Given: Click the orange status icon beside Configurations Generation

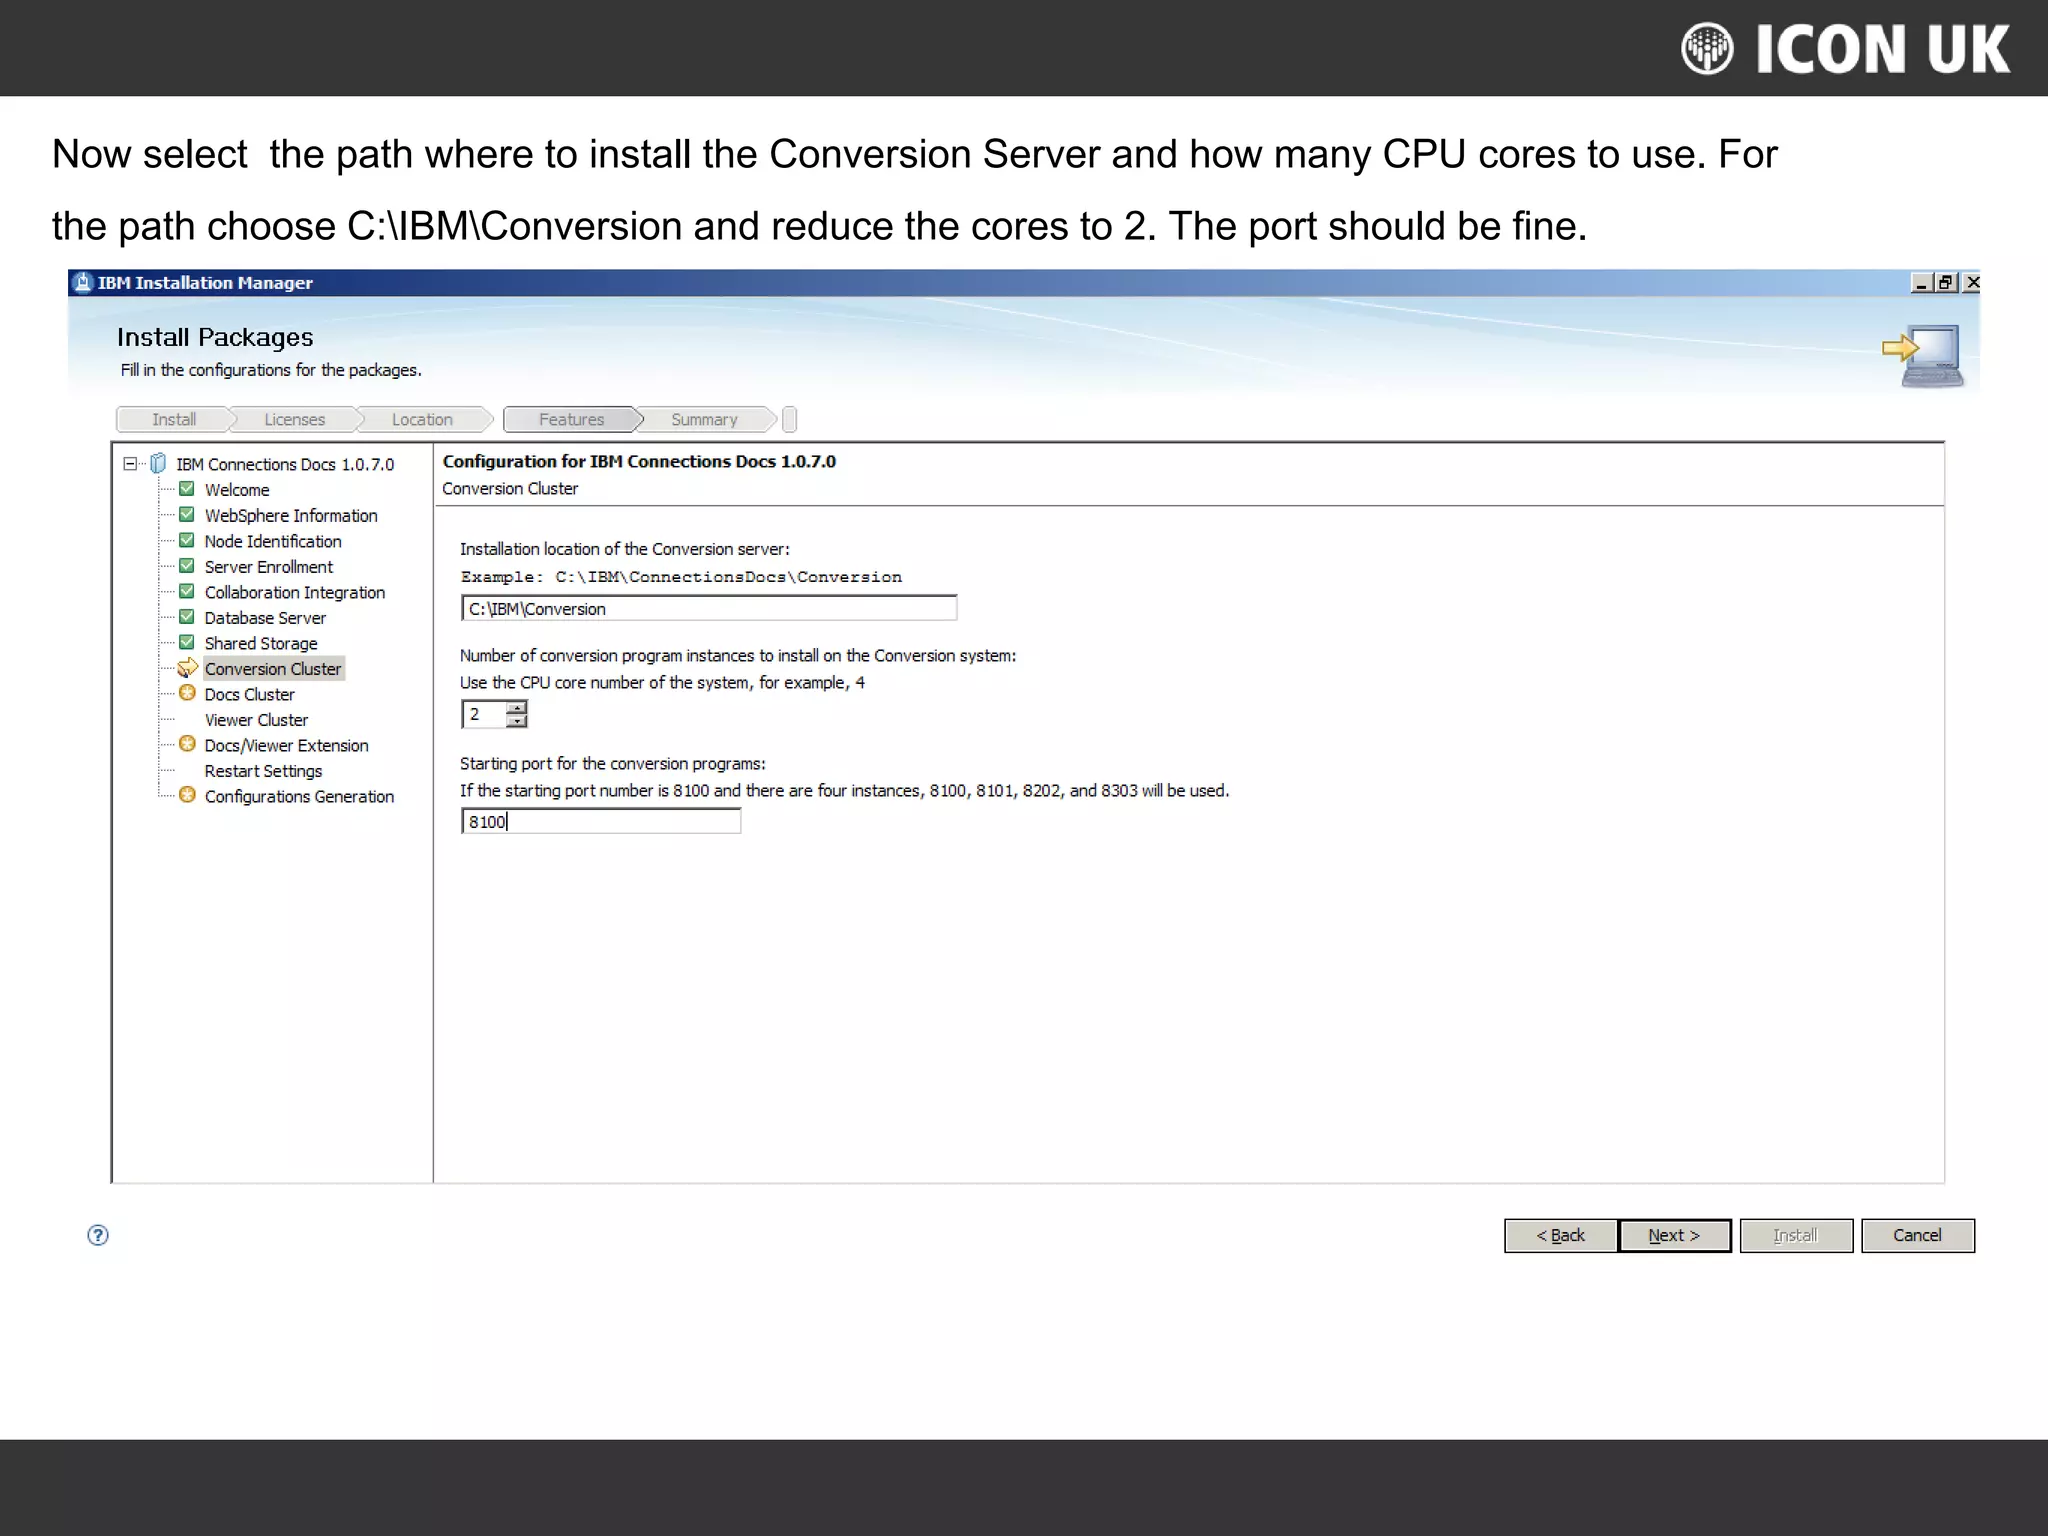Looking at the screenshot, I should (x=187, y=795).
